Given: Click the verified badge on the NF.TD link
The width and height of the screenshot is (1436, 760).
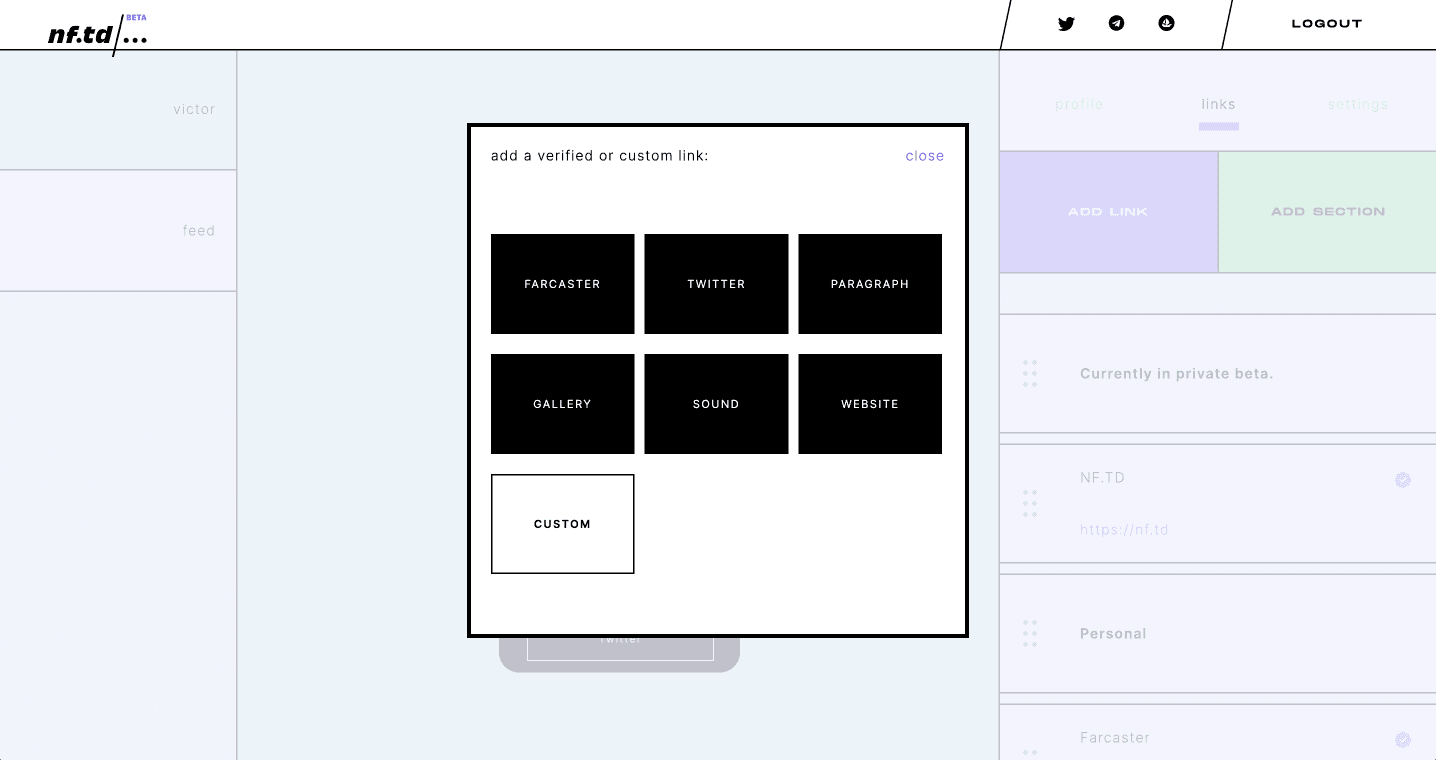Looking at the screenshot, I should [1403, 480].
